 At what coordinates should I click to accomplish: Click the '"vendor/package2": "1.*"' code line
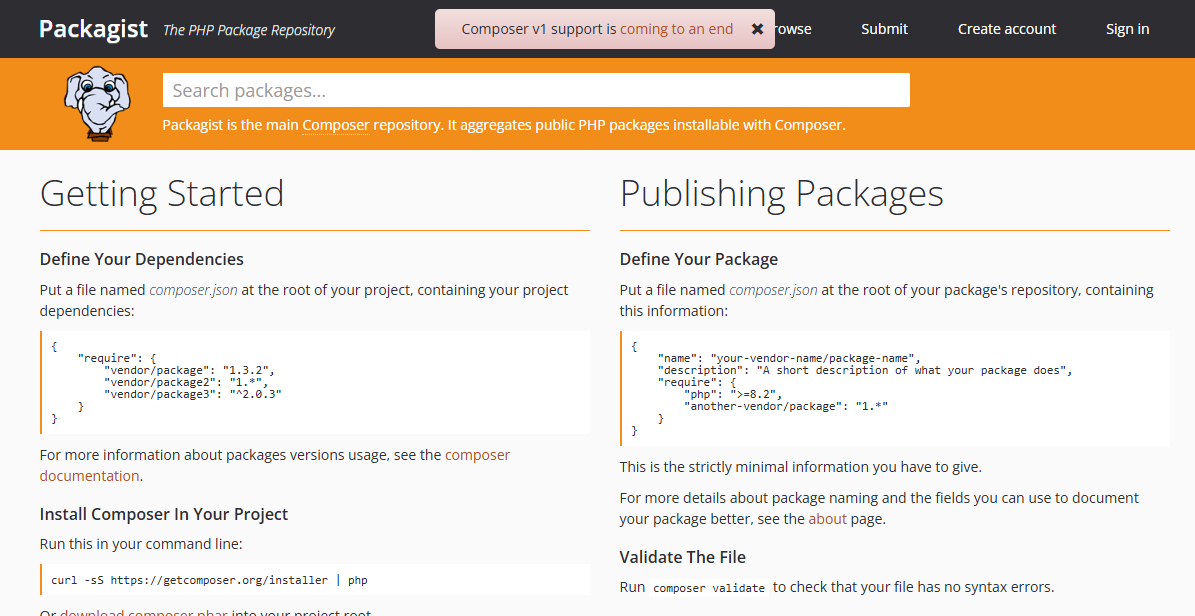[x=186, y=383]
